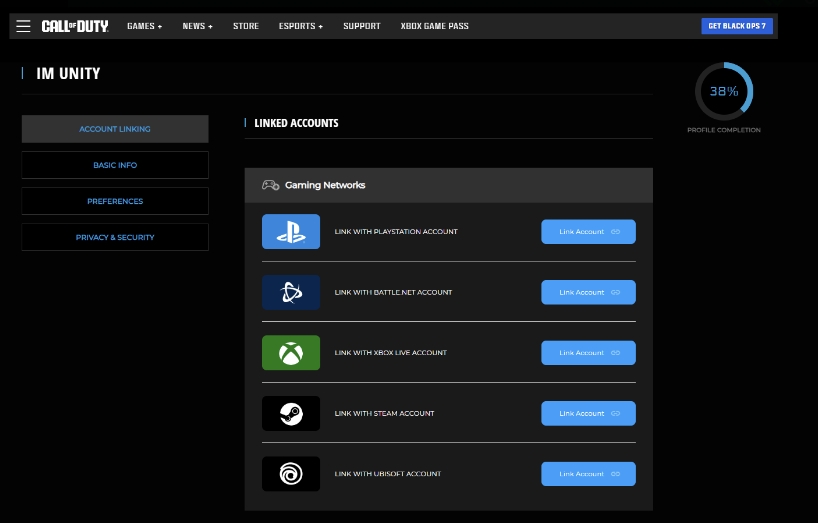Screen dimensions: 818x523
Task: Click the Call of Duty logo
Action: pos(75,26)
